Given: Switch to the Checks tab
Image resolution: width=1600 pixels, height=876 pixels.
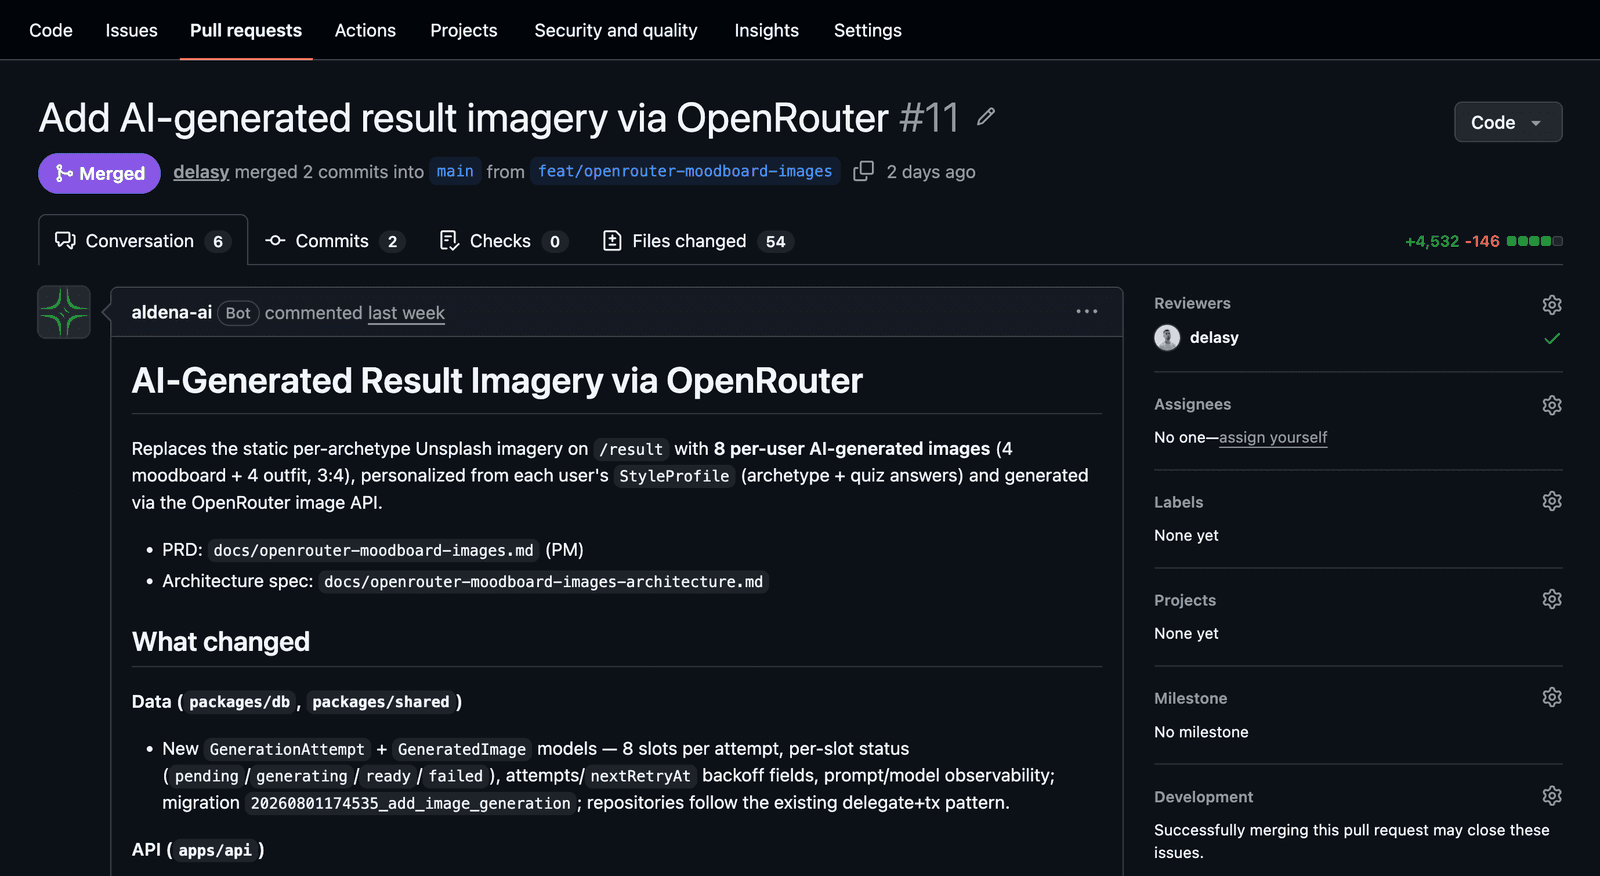Looking at the screenshot, I should [x=504, y=241].
